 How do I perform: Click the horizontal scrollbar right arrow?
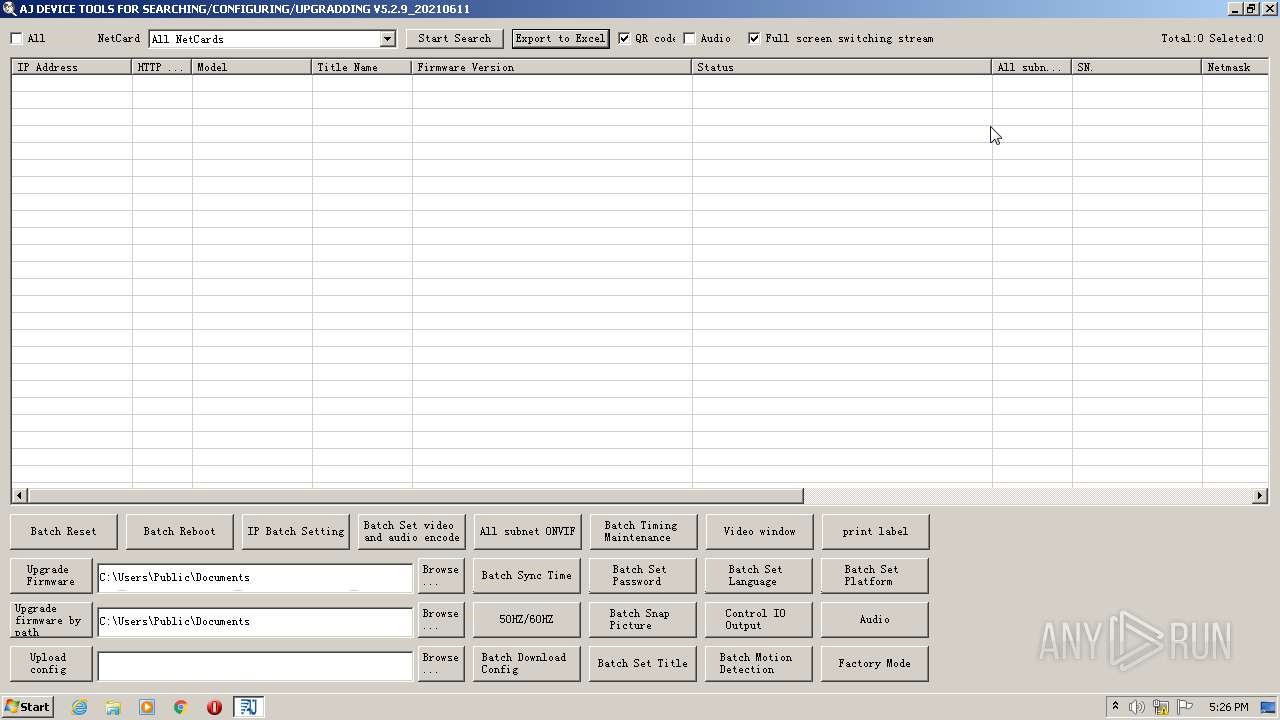click(1260, 495)
